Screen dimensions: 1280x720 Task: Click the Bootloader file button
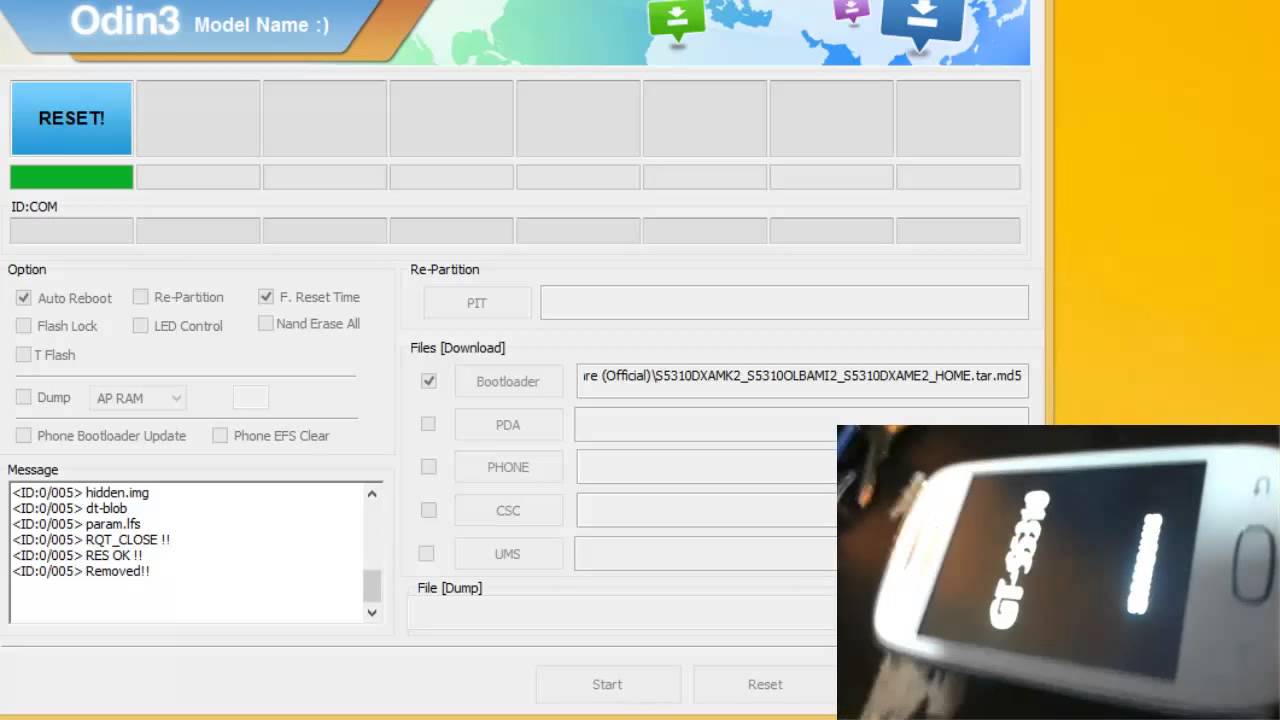[508, 381]
